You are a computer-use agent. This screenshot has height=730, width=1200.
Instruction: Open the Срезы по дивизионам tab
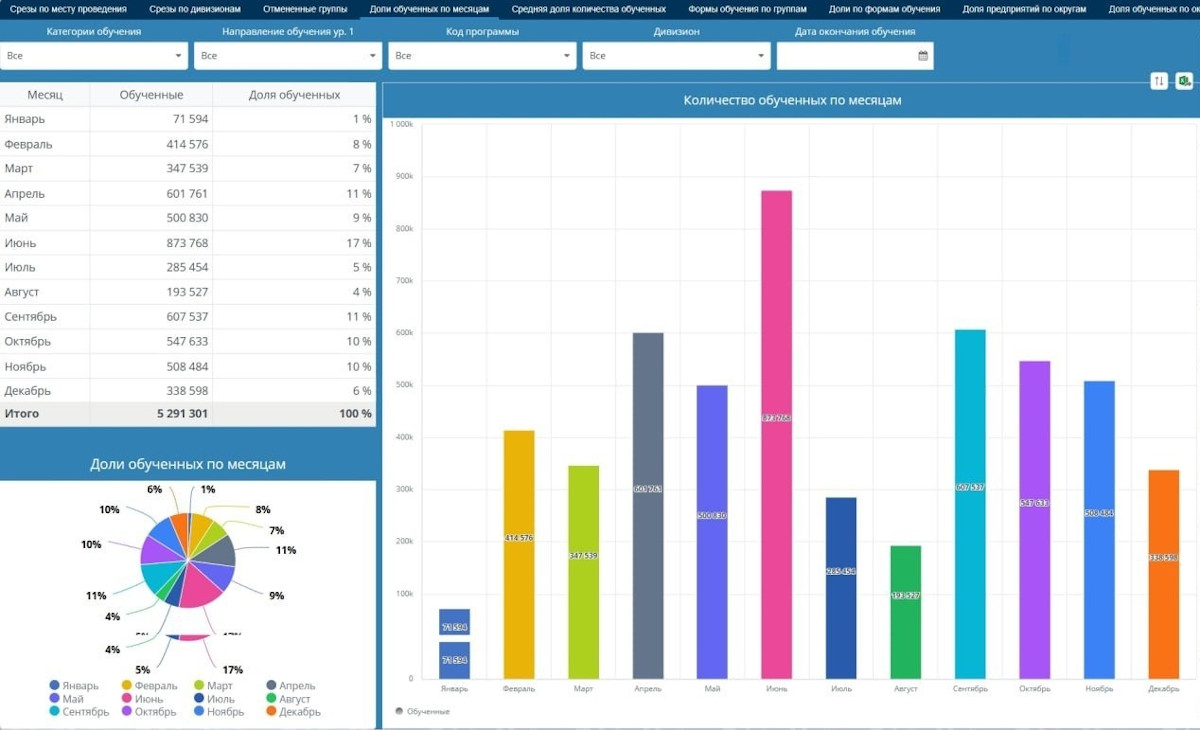coord(195,9)
